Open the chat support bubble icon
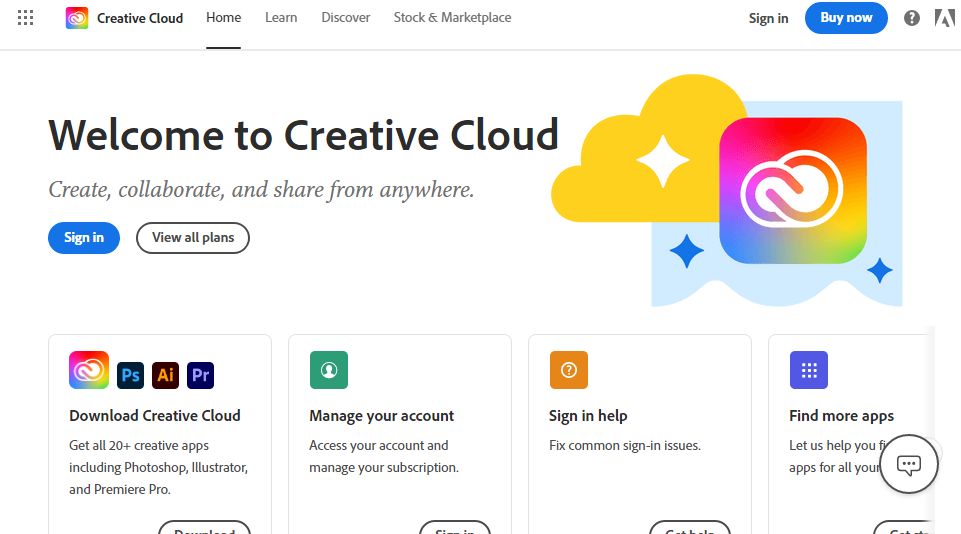Screen dimensions: 961x534 click(x=909, y=464)
